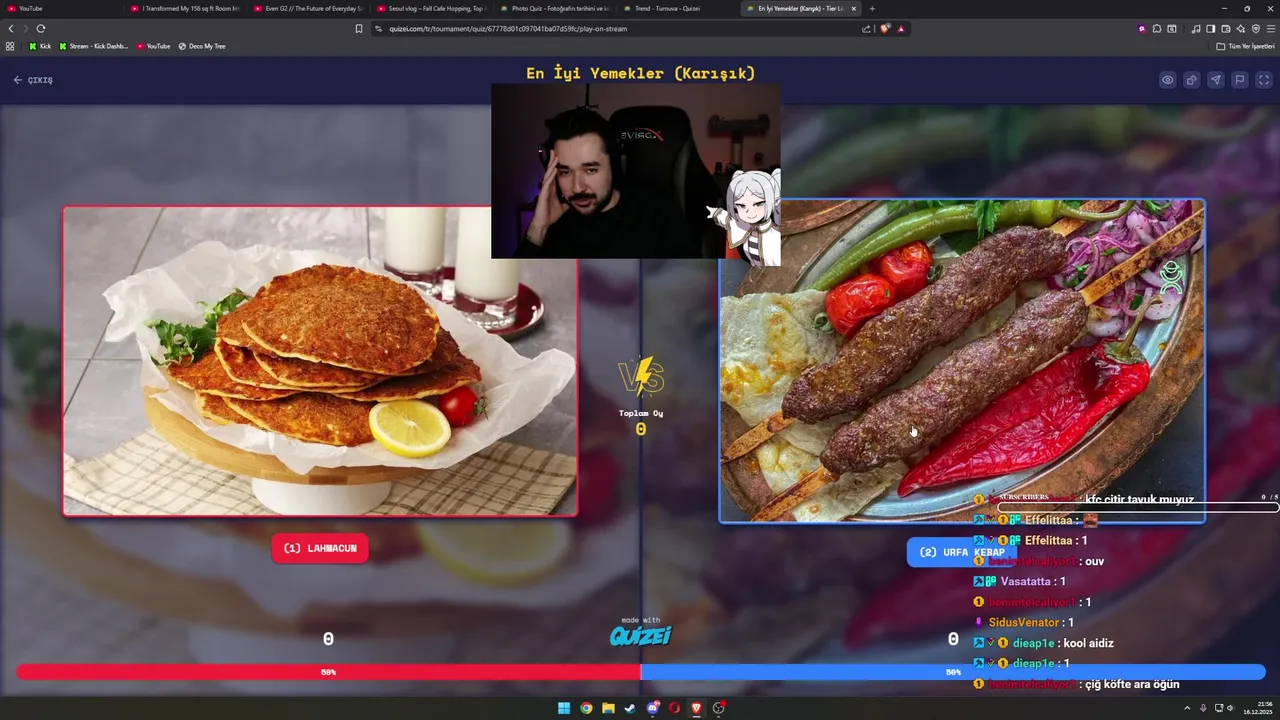Click the music note media control icon
The width and height of the screenshot is (1280, 720).
[1196, 29]
